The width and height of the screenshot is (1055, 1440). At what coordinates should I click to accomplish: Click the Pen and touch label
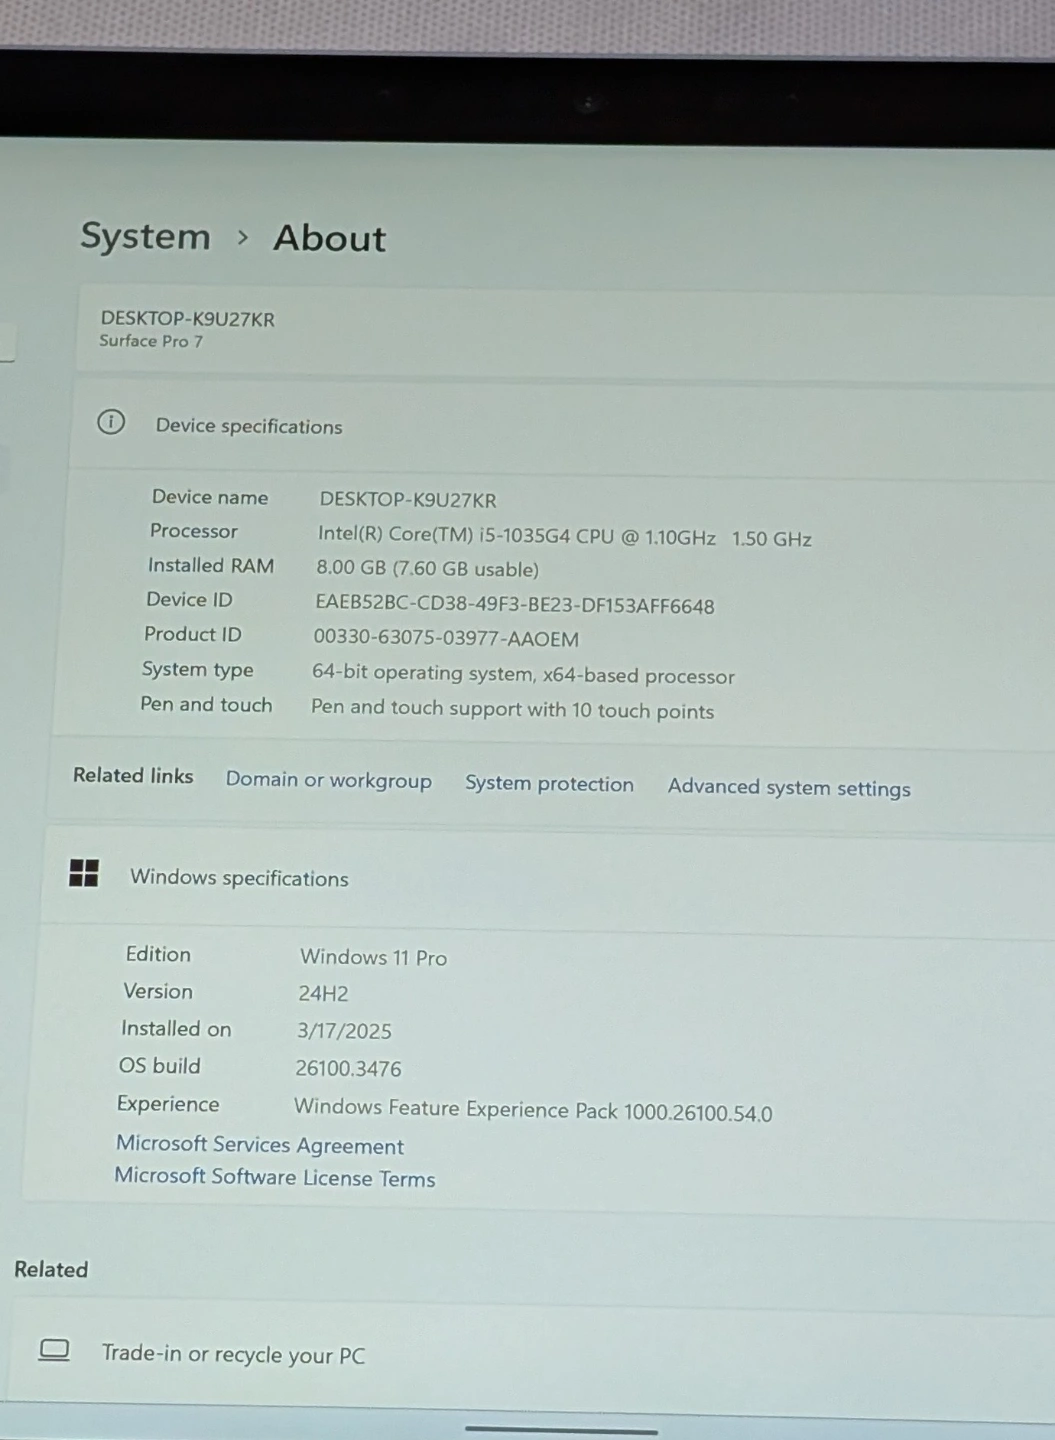pyautogui.click(x=206, y=704)
